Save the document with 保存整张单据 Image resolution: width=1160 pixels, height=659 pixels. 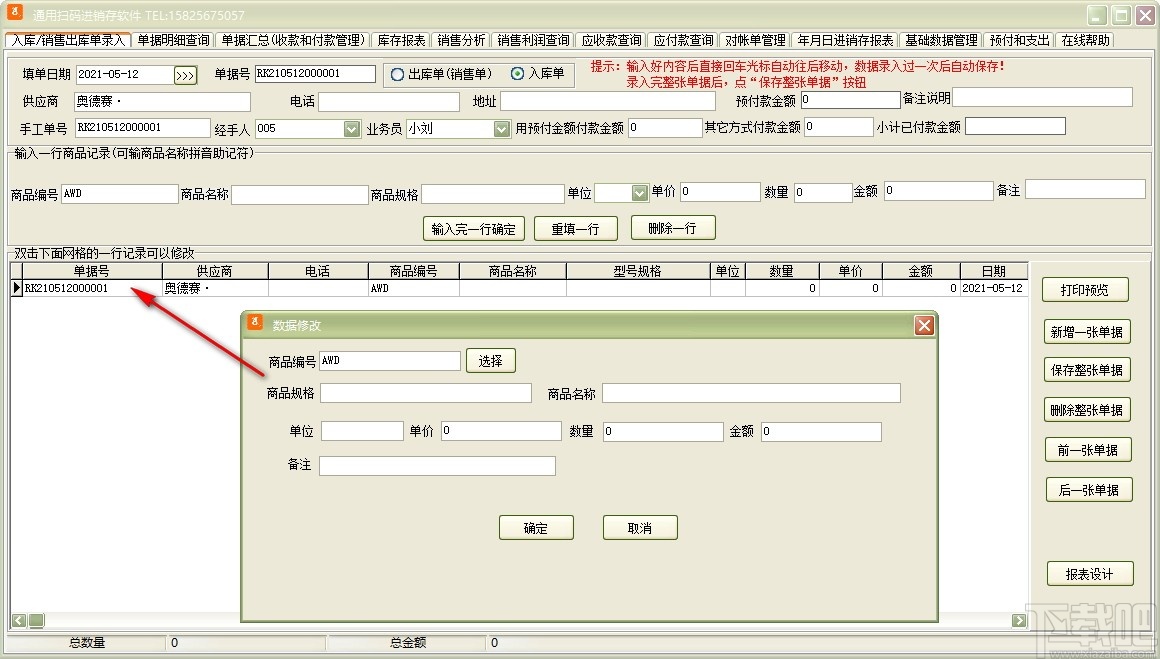point(1087,370)
